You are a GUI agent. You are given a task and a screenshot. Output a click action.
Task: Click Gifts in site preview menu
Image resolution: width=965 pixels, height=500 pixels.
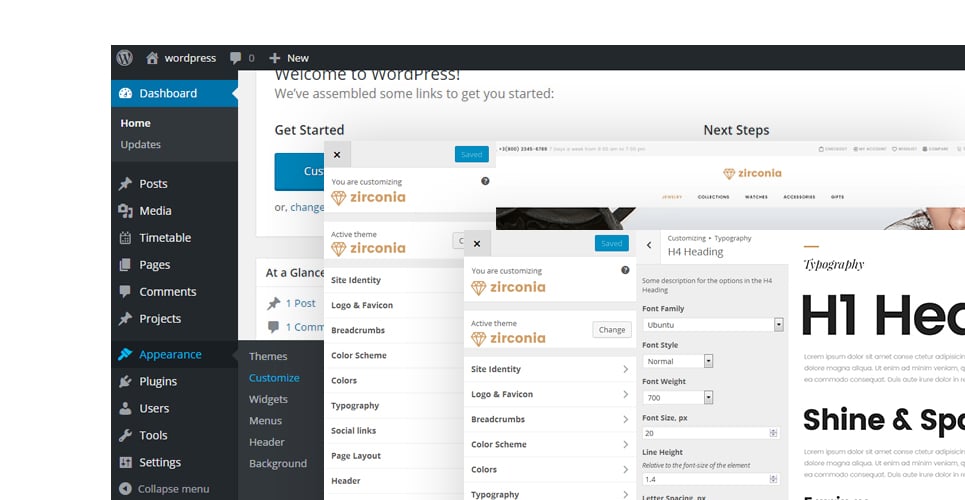837,197
